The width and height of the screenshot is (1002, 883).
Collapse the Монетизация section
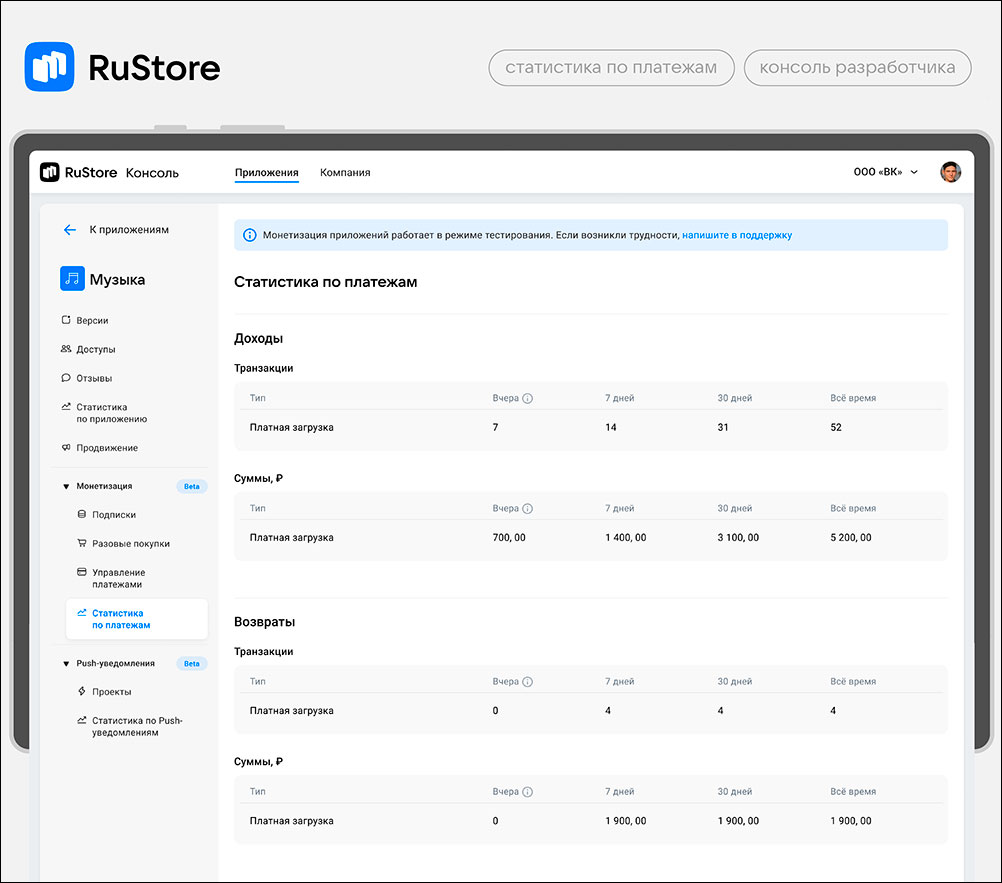coord(66,487)
